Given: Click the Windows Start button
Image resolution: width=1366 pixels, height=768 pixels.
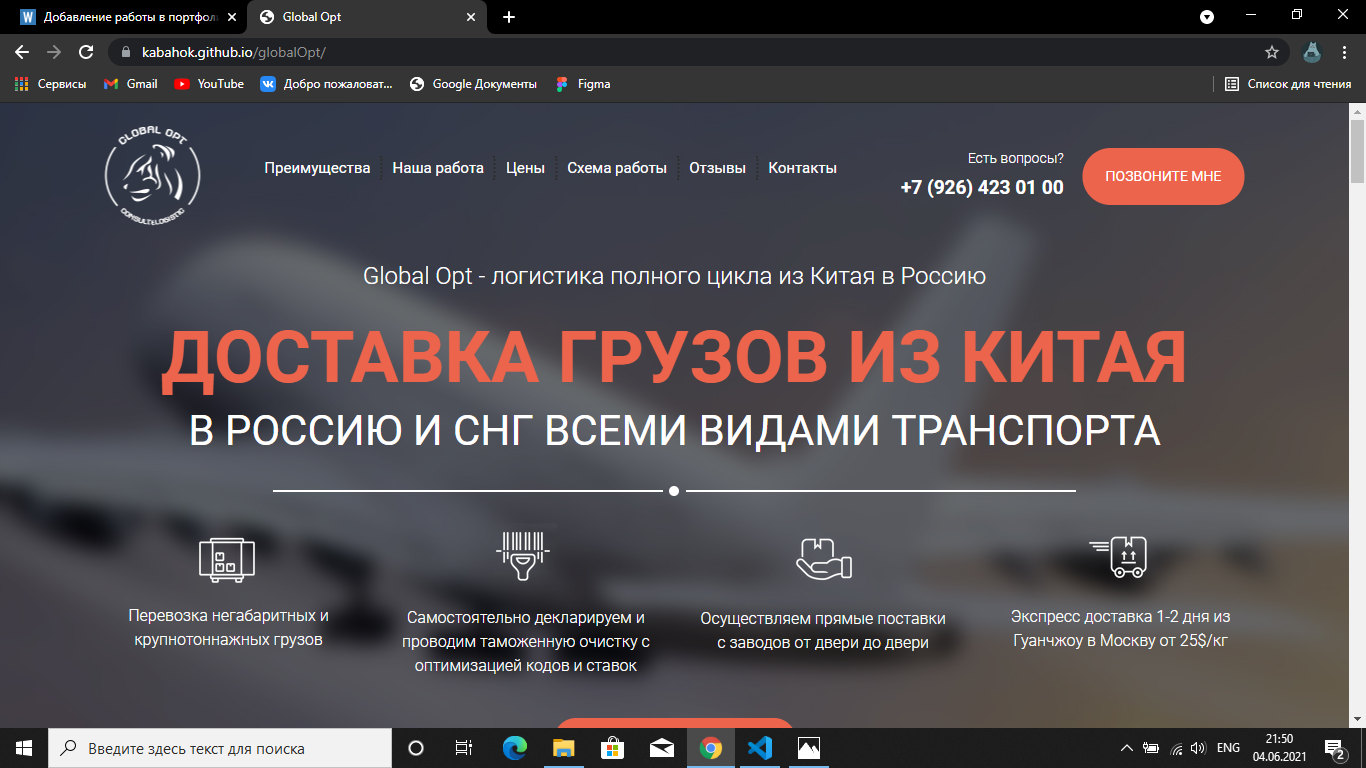Looking at the screenshot, I should click(x=24, y=748).
